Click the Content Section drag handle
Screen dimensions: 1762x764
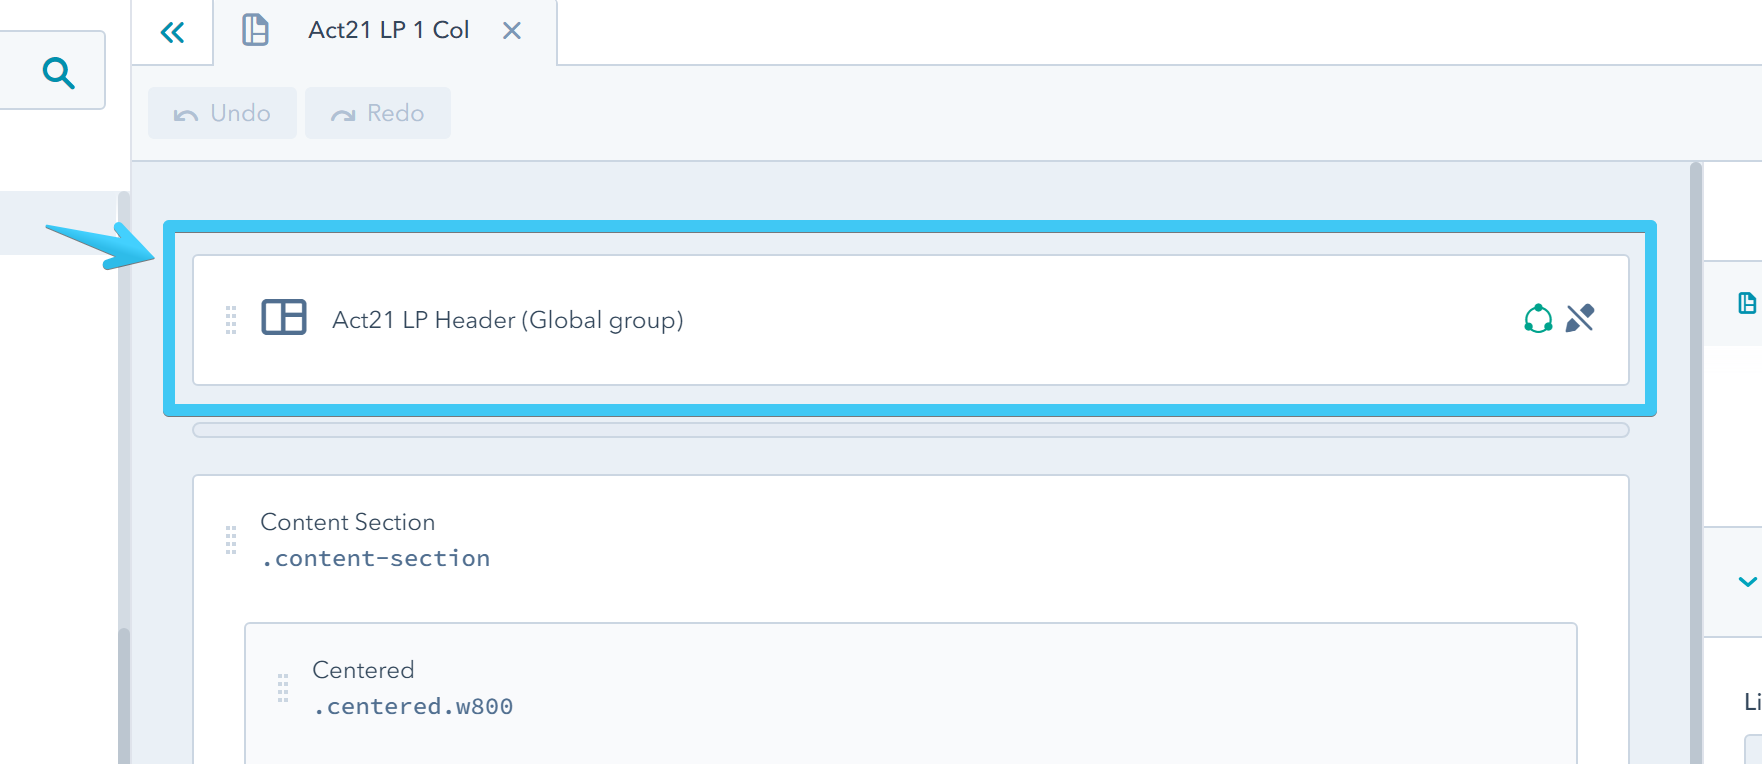coord(231,540)
